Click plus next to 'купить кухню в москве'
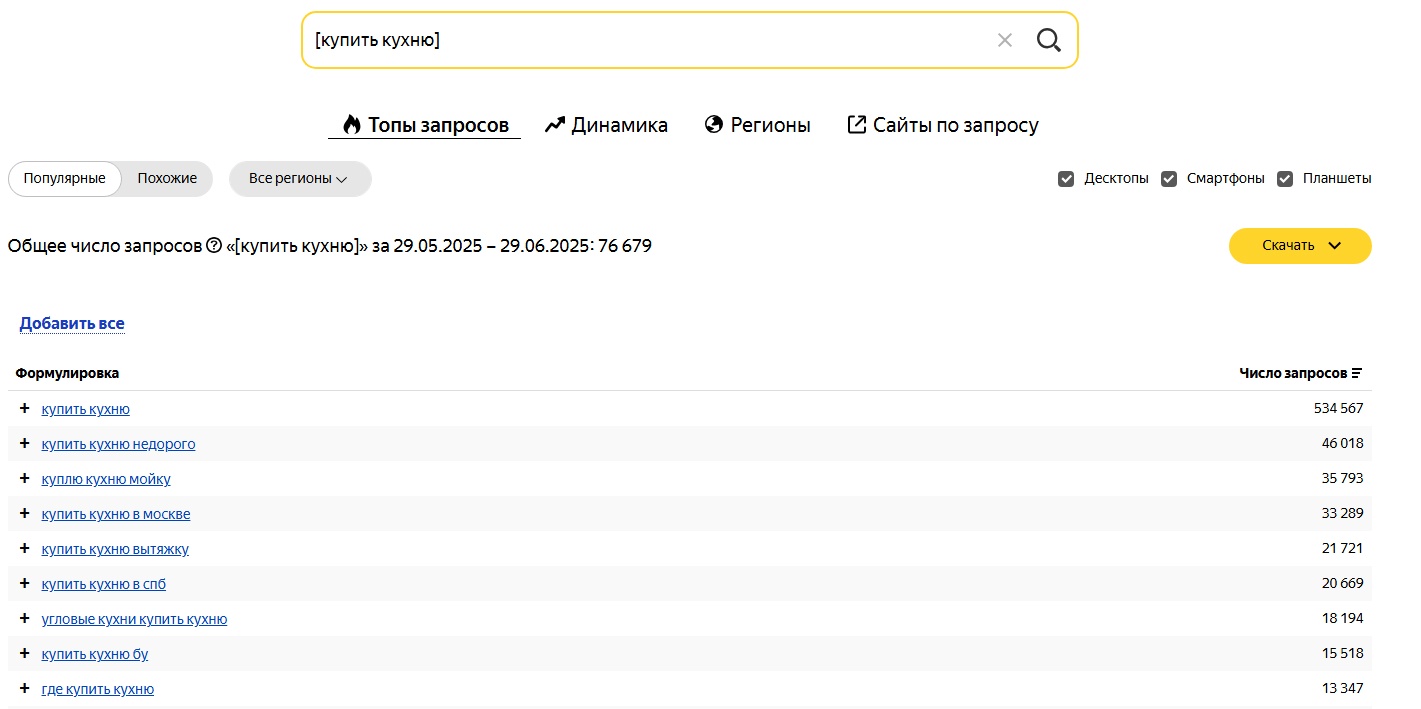The height and width of the screenshot is (709, 1421). pos(25,513)
